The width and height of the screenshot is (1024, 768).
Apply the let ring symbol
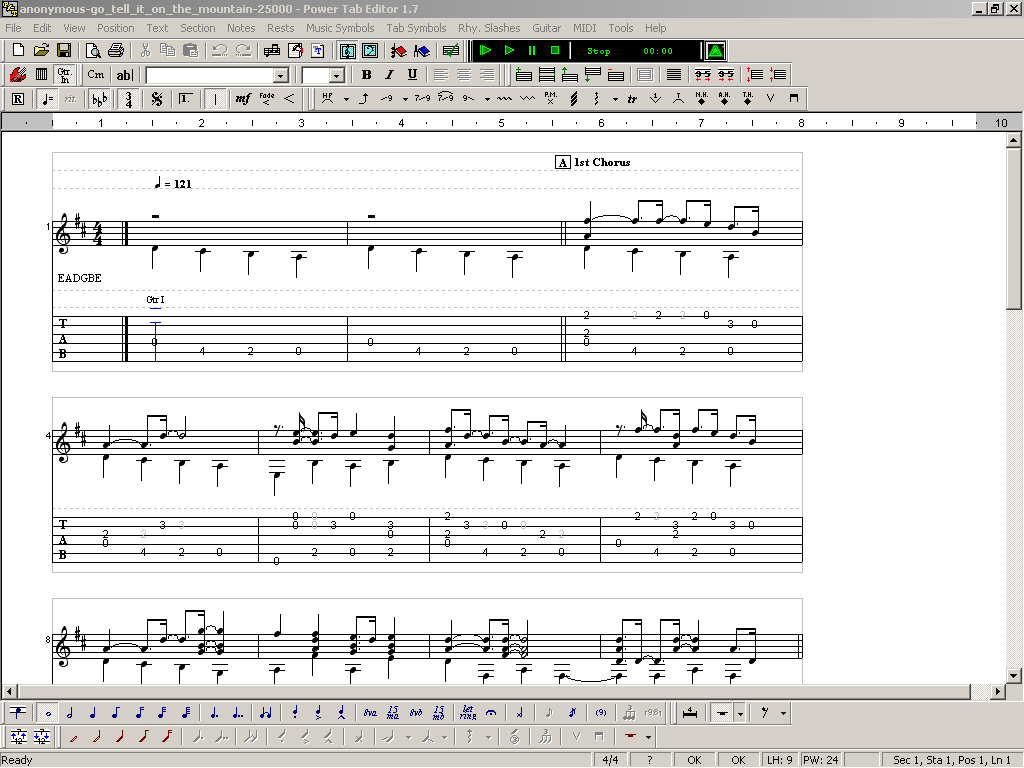click(468, 712)
